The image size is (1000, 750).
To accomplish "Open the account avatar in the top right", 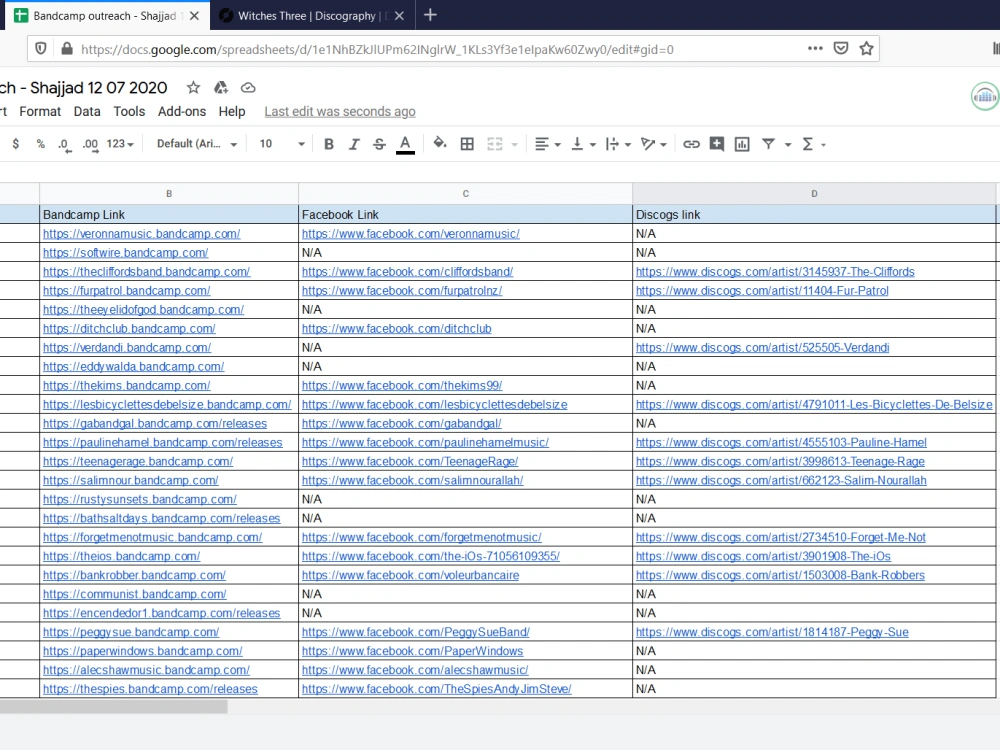I will (x=985, y=97).
